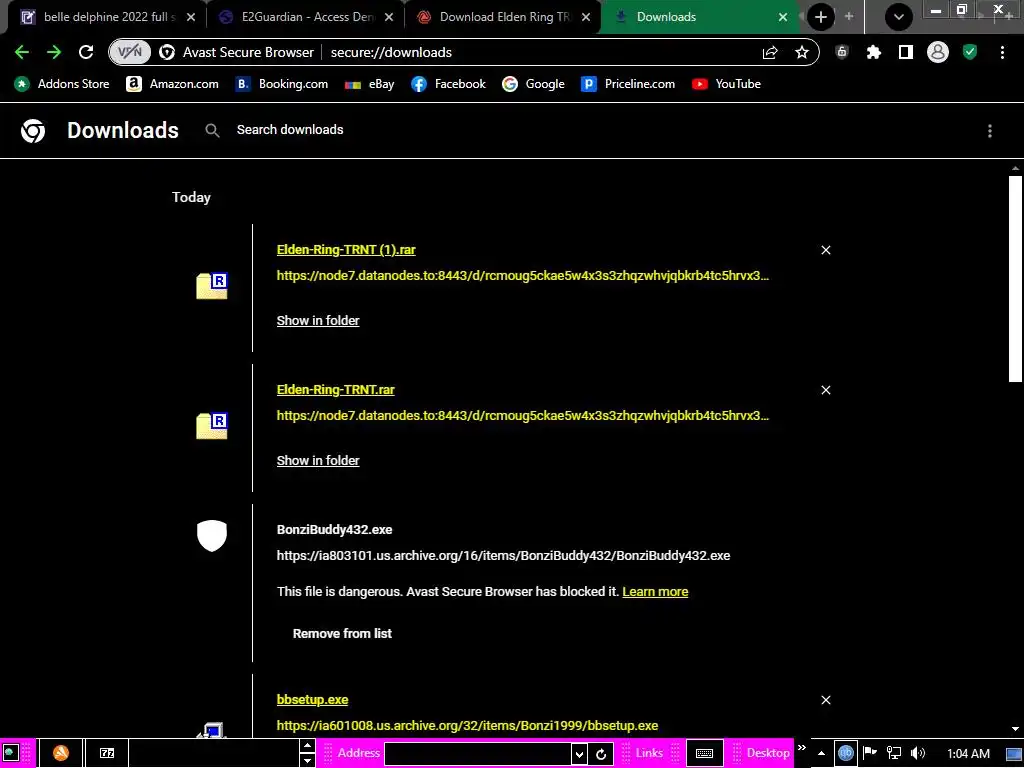Show hidden system tray icons
This screenshot has height=768, width=1024.
click(x=821, y=754)
